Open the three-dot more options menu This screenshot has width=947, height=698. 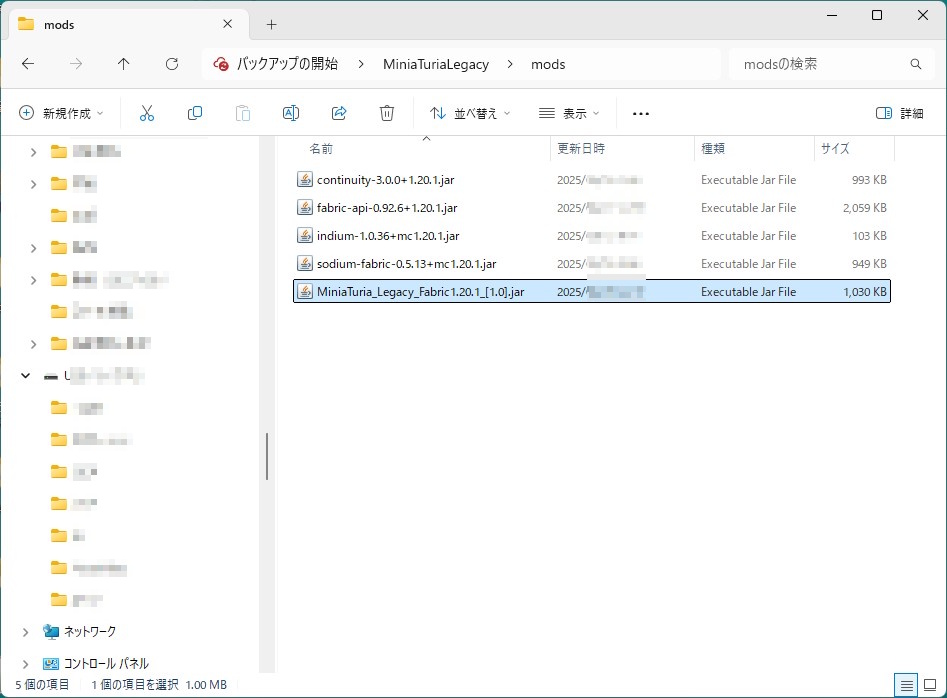click(641, 114)
